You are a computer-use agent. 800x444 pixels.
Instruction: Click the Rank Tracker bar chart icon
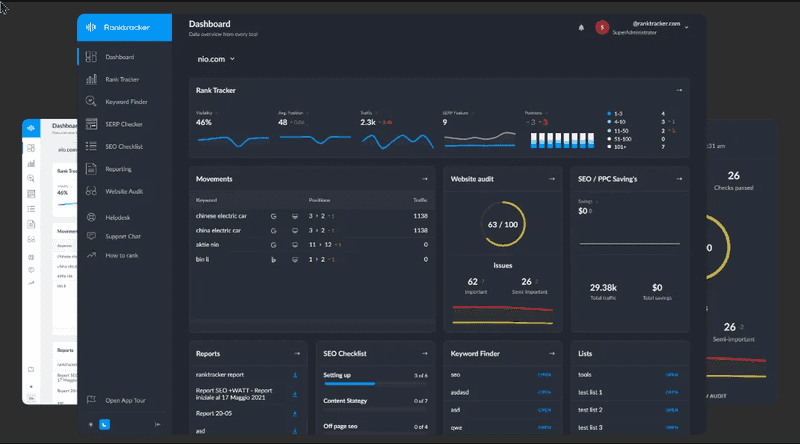click(x=91, y=79)
